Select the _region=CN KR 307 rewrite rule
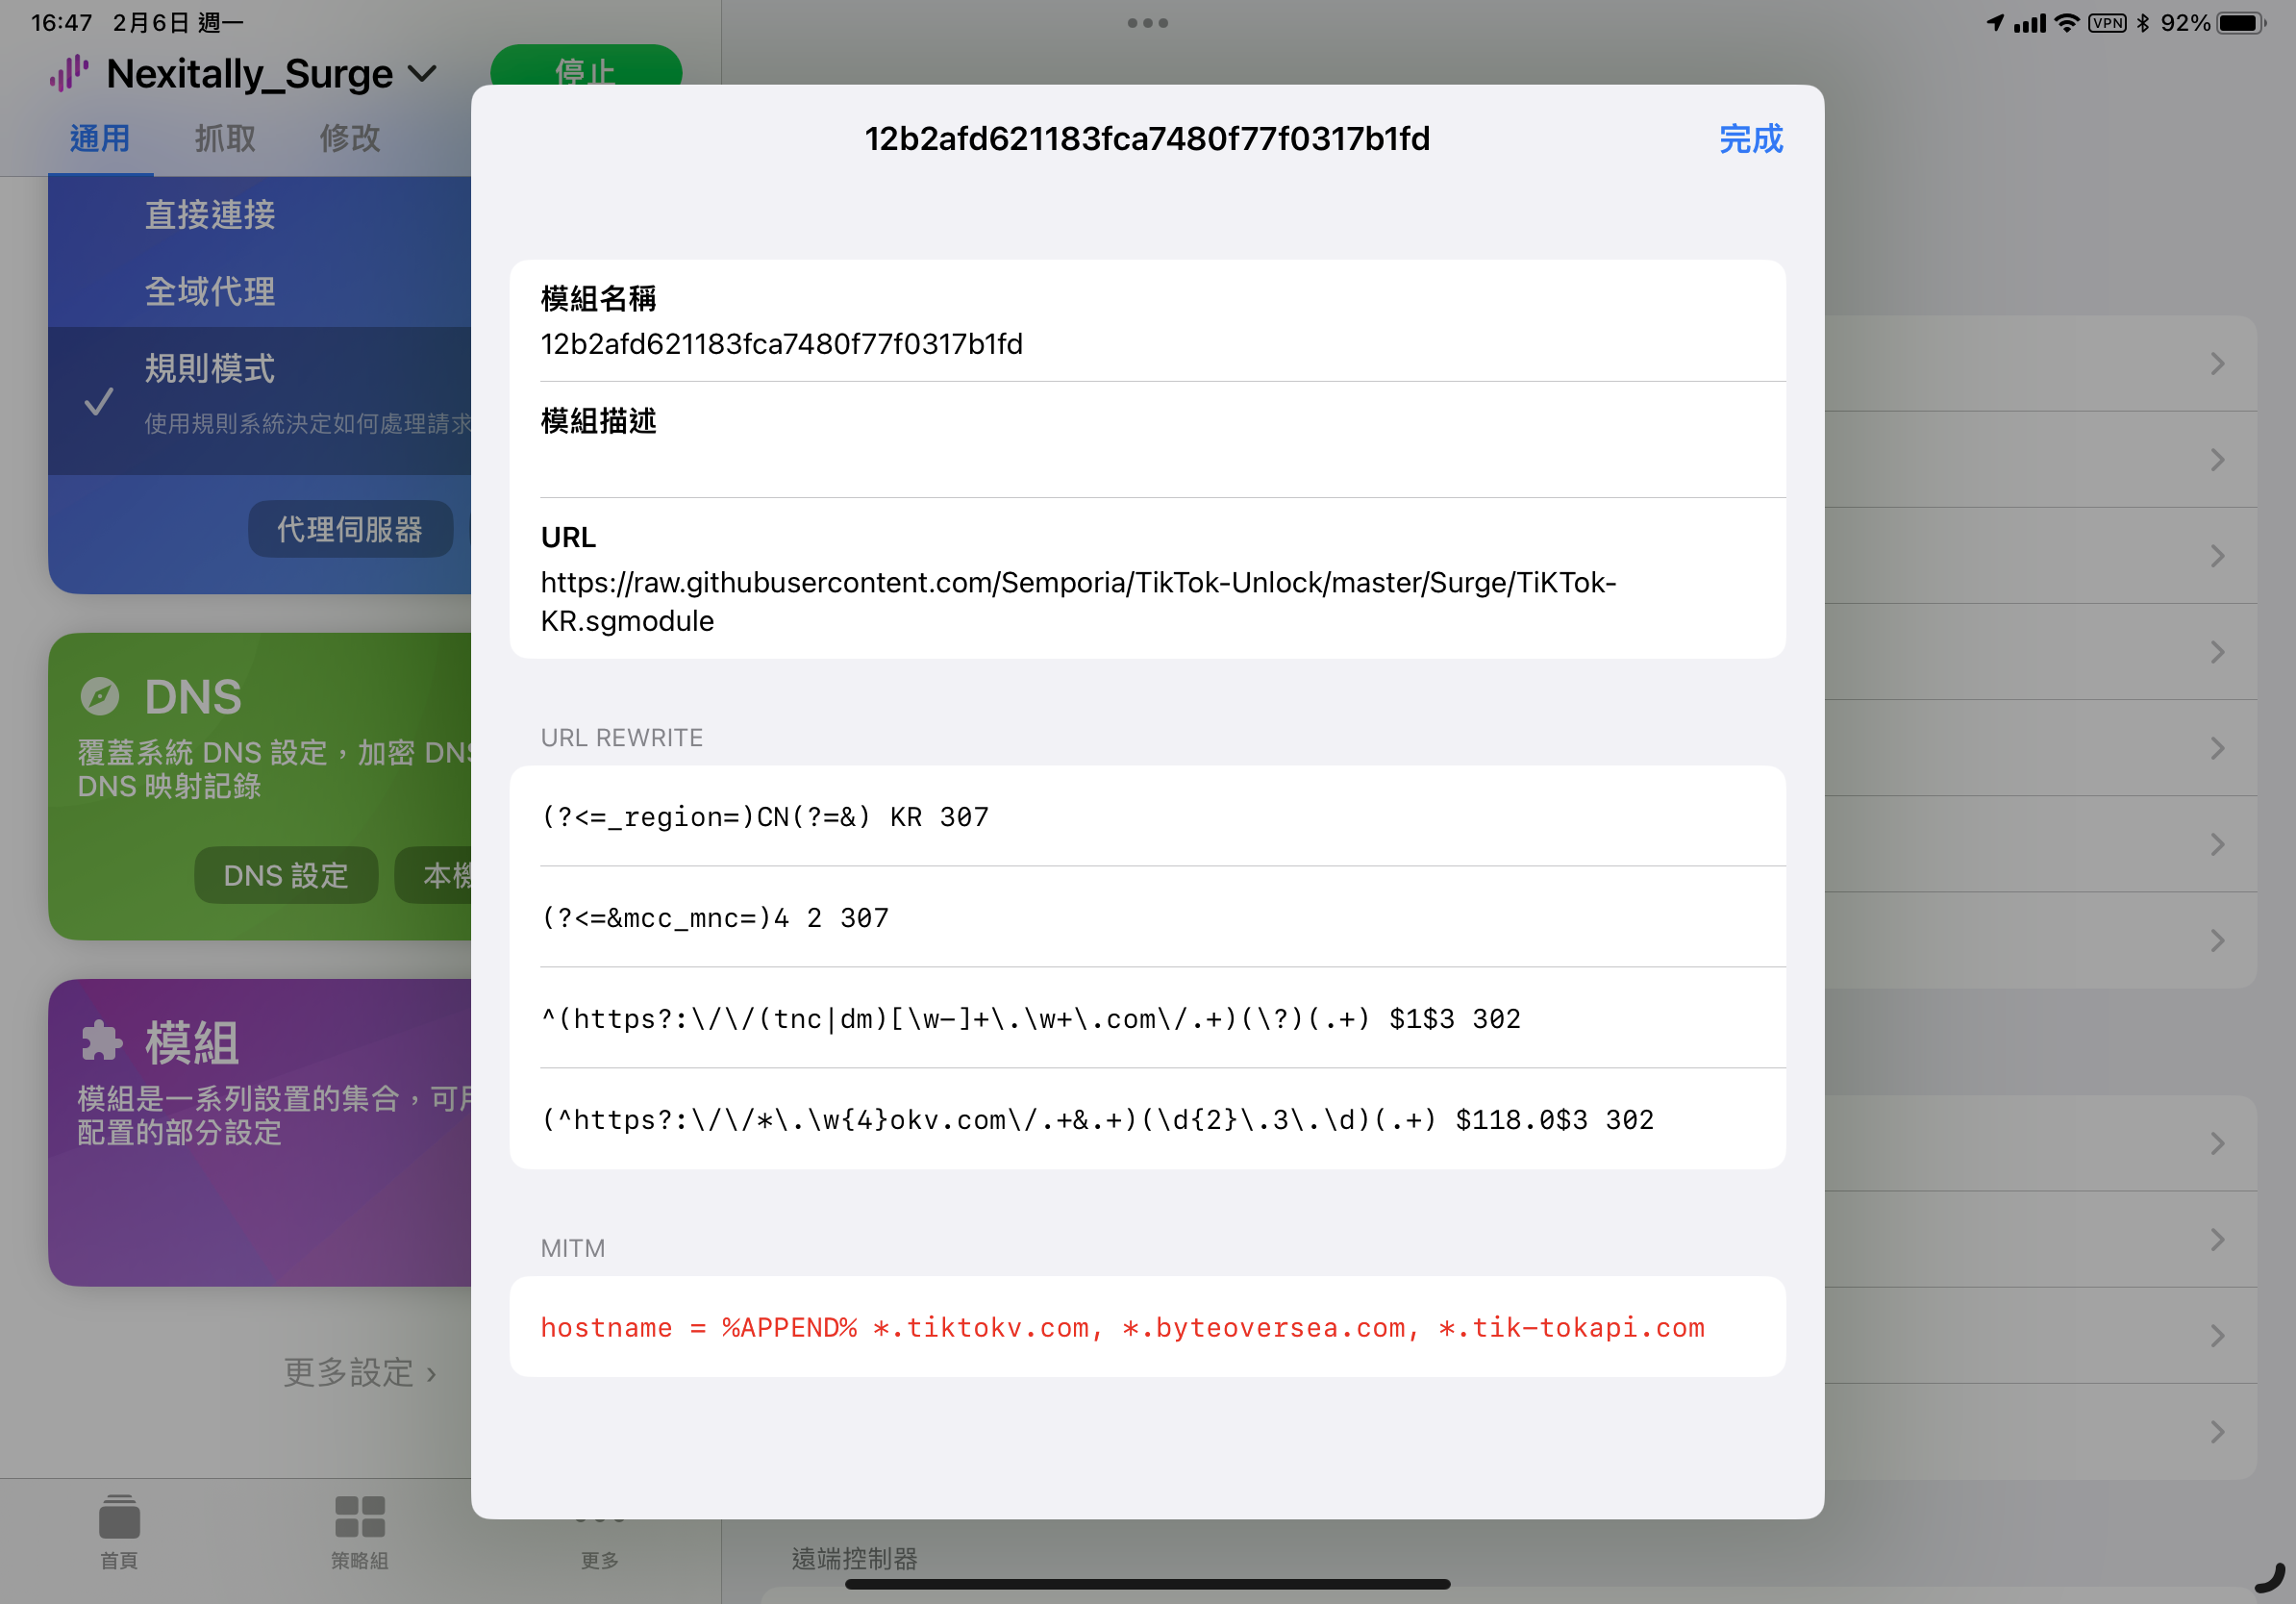2296x1604 pixels. coord(1148,816)
